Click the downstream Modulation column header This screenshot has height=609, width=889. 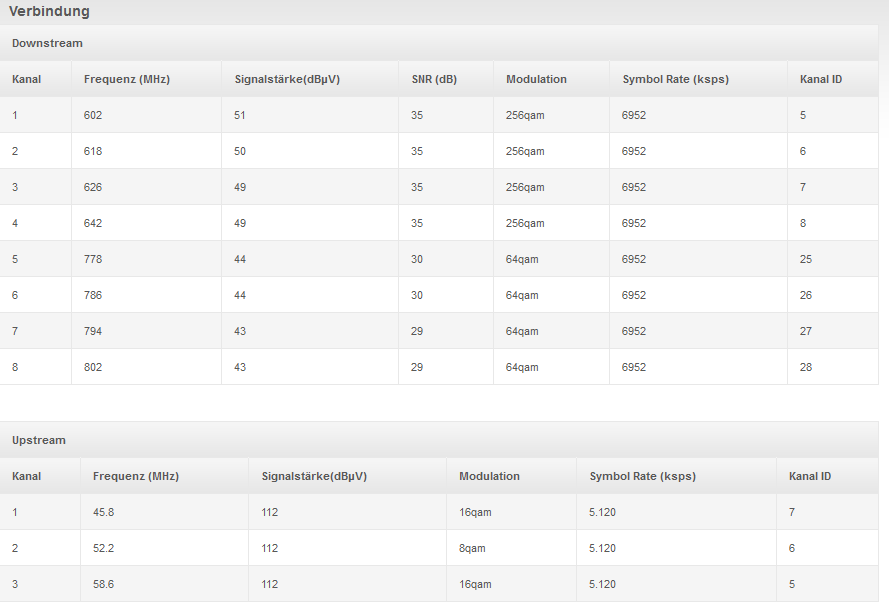(536, 79)
